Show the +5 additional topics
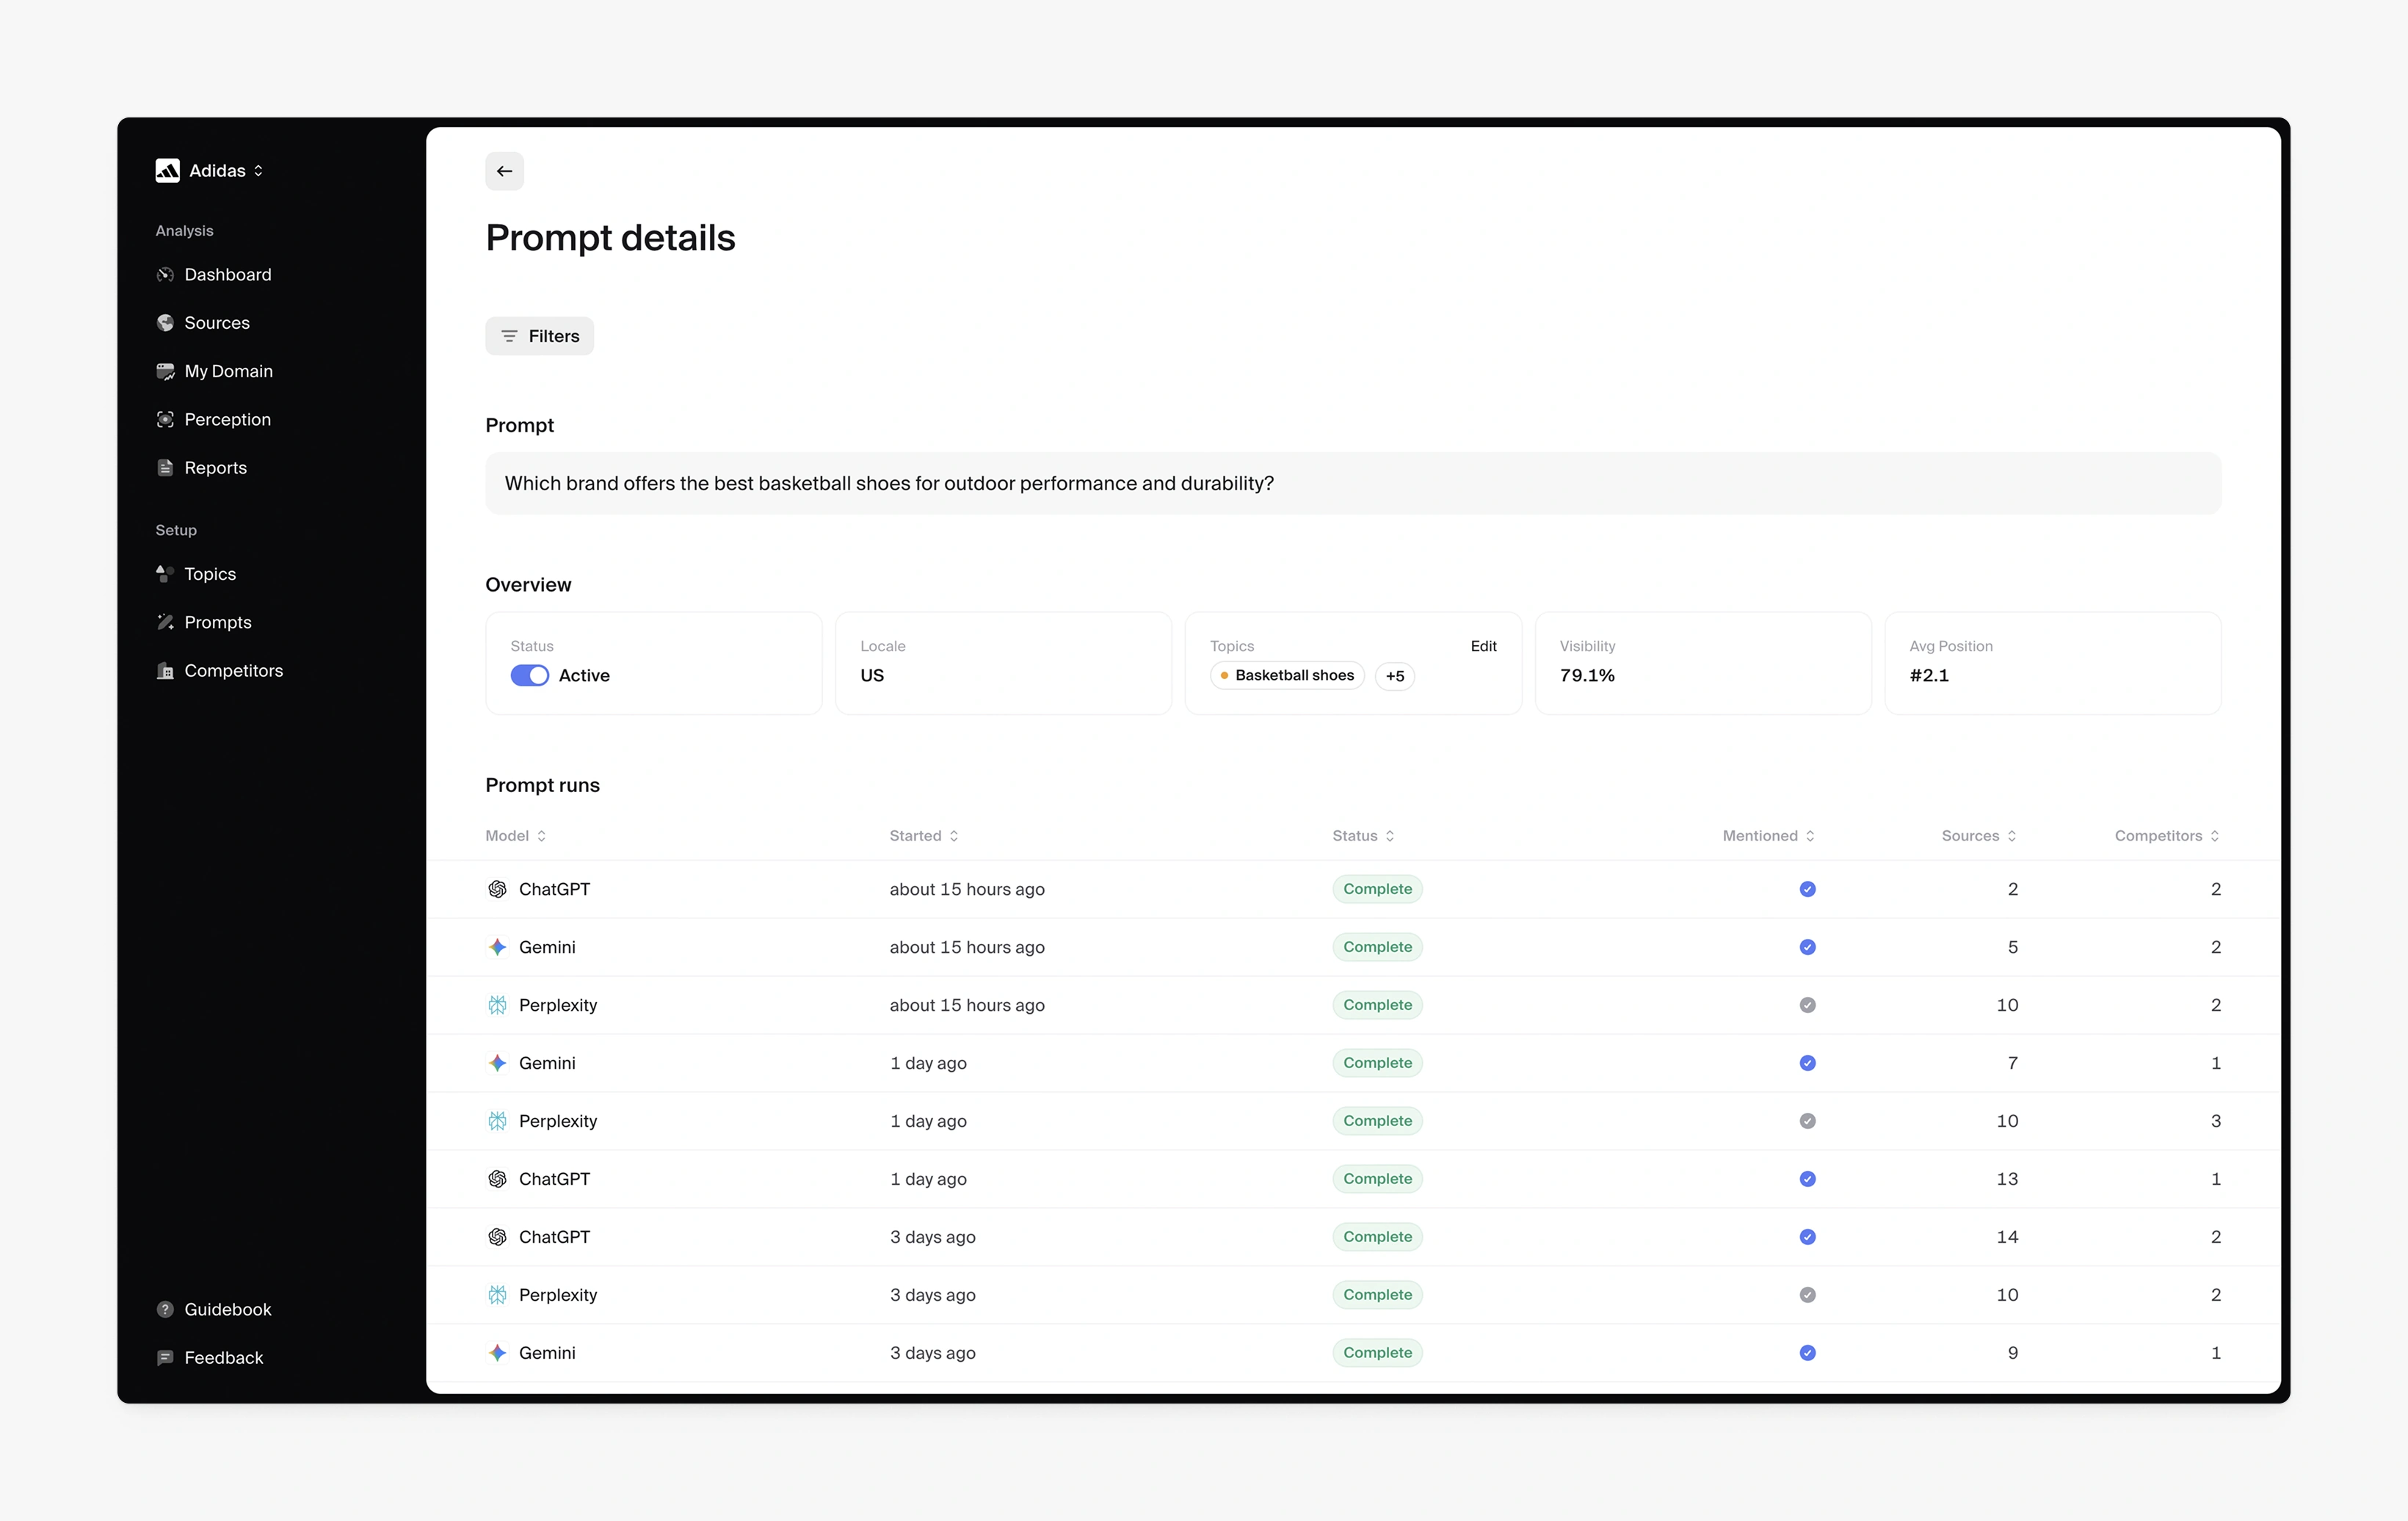Image resolution: width=2408 pixels, height=1521 pixels. tap(1394, 676)
